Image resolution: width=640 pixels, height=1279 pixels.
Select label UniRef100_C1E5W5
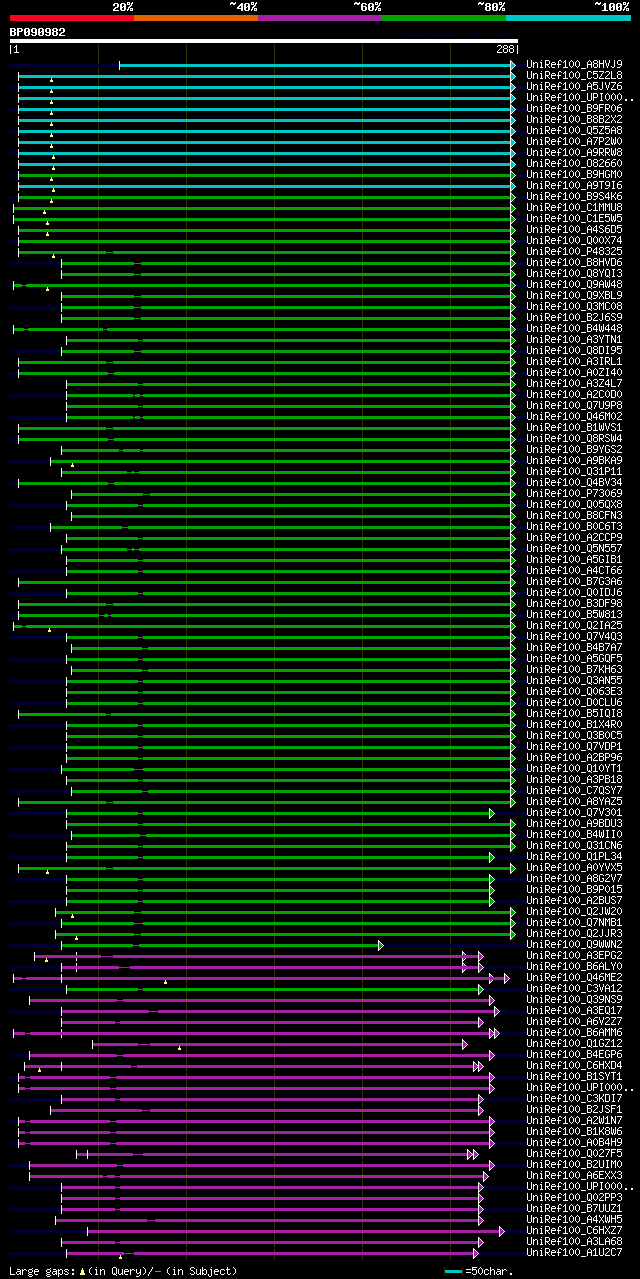click(x=574, y=219)
